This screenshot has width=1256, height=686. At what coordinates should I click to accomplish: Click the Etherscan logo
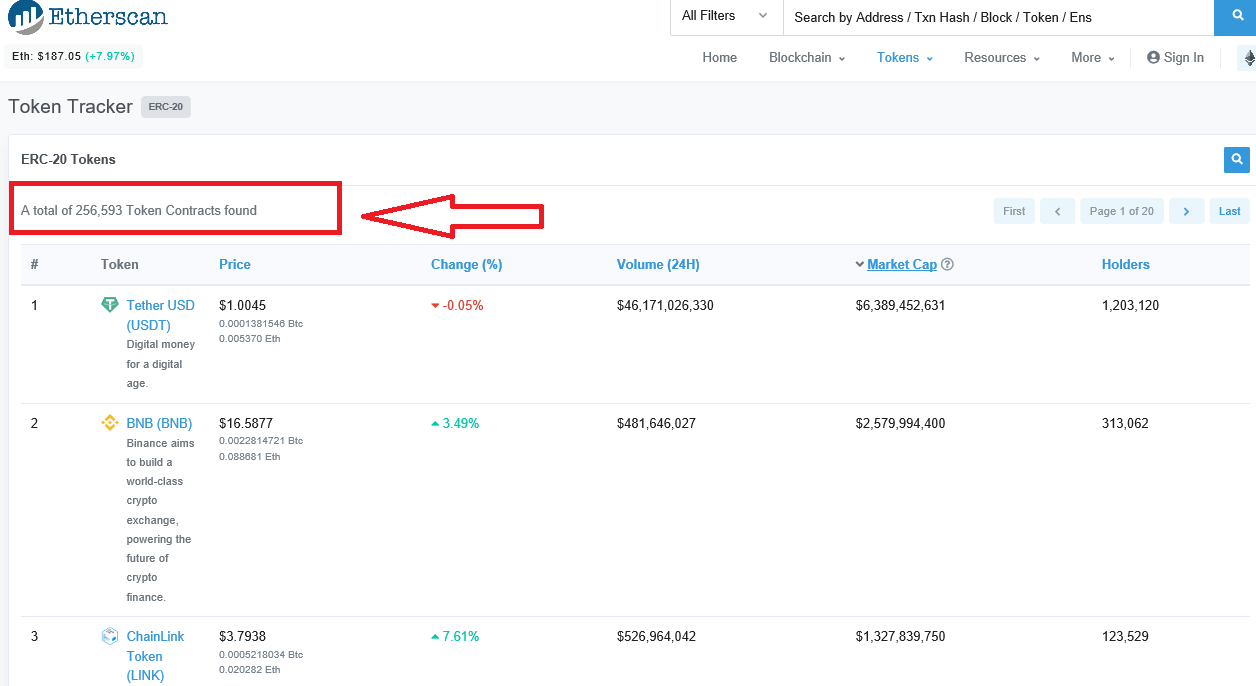click(88, 17)
